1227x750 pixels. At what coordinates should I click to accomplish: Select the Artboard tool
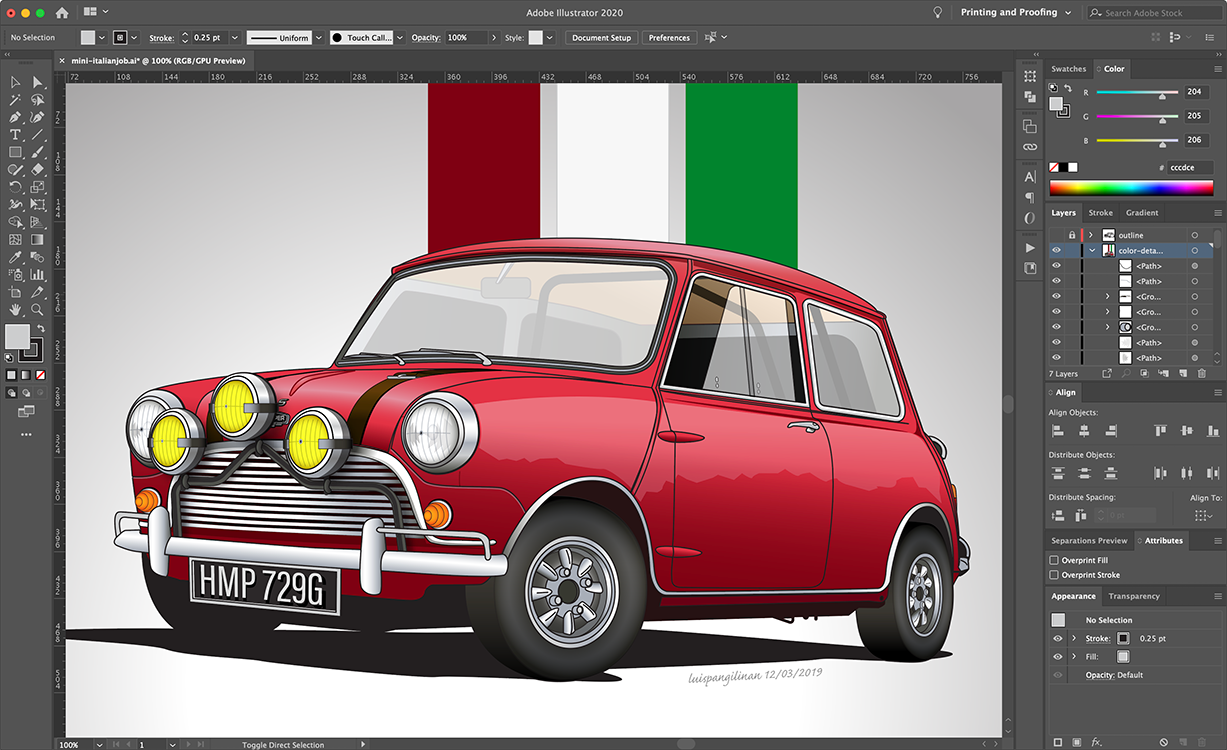click(15, 292)
